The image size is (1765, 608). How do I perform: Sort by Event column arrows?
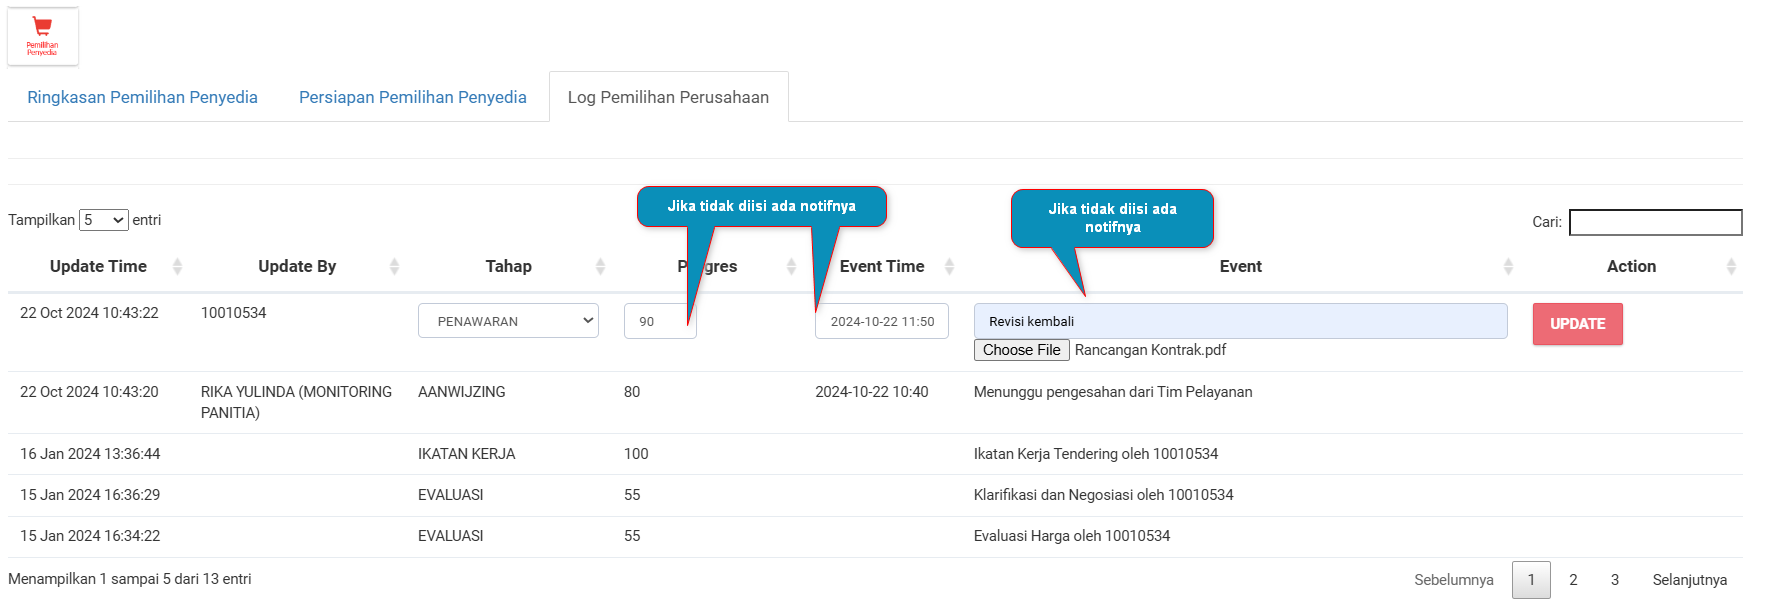[x=1508, y=266]
